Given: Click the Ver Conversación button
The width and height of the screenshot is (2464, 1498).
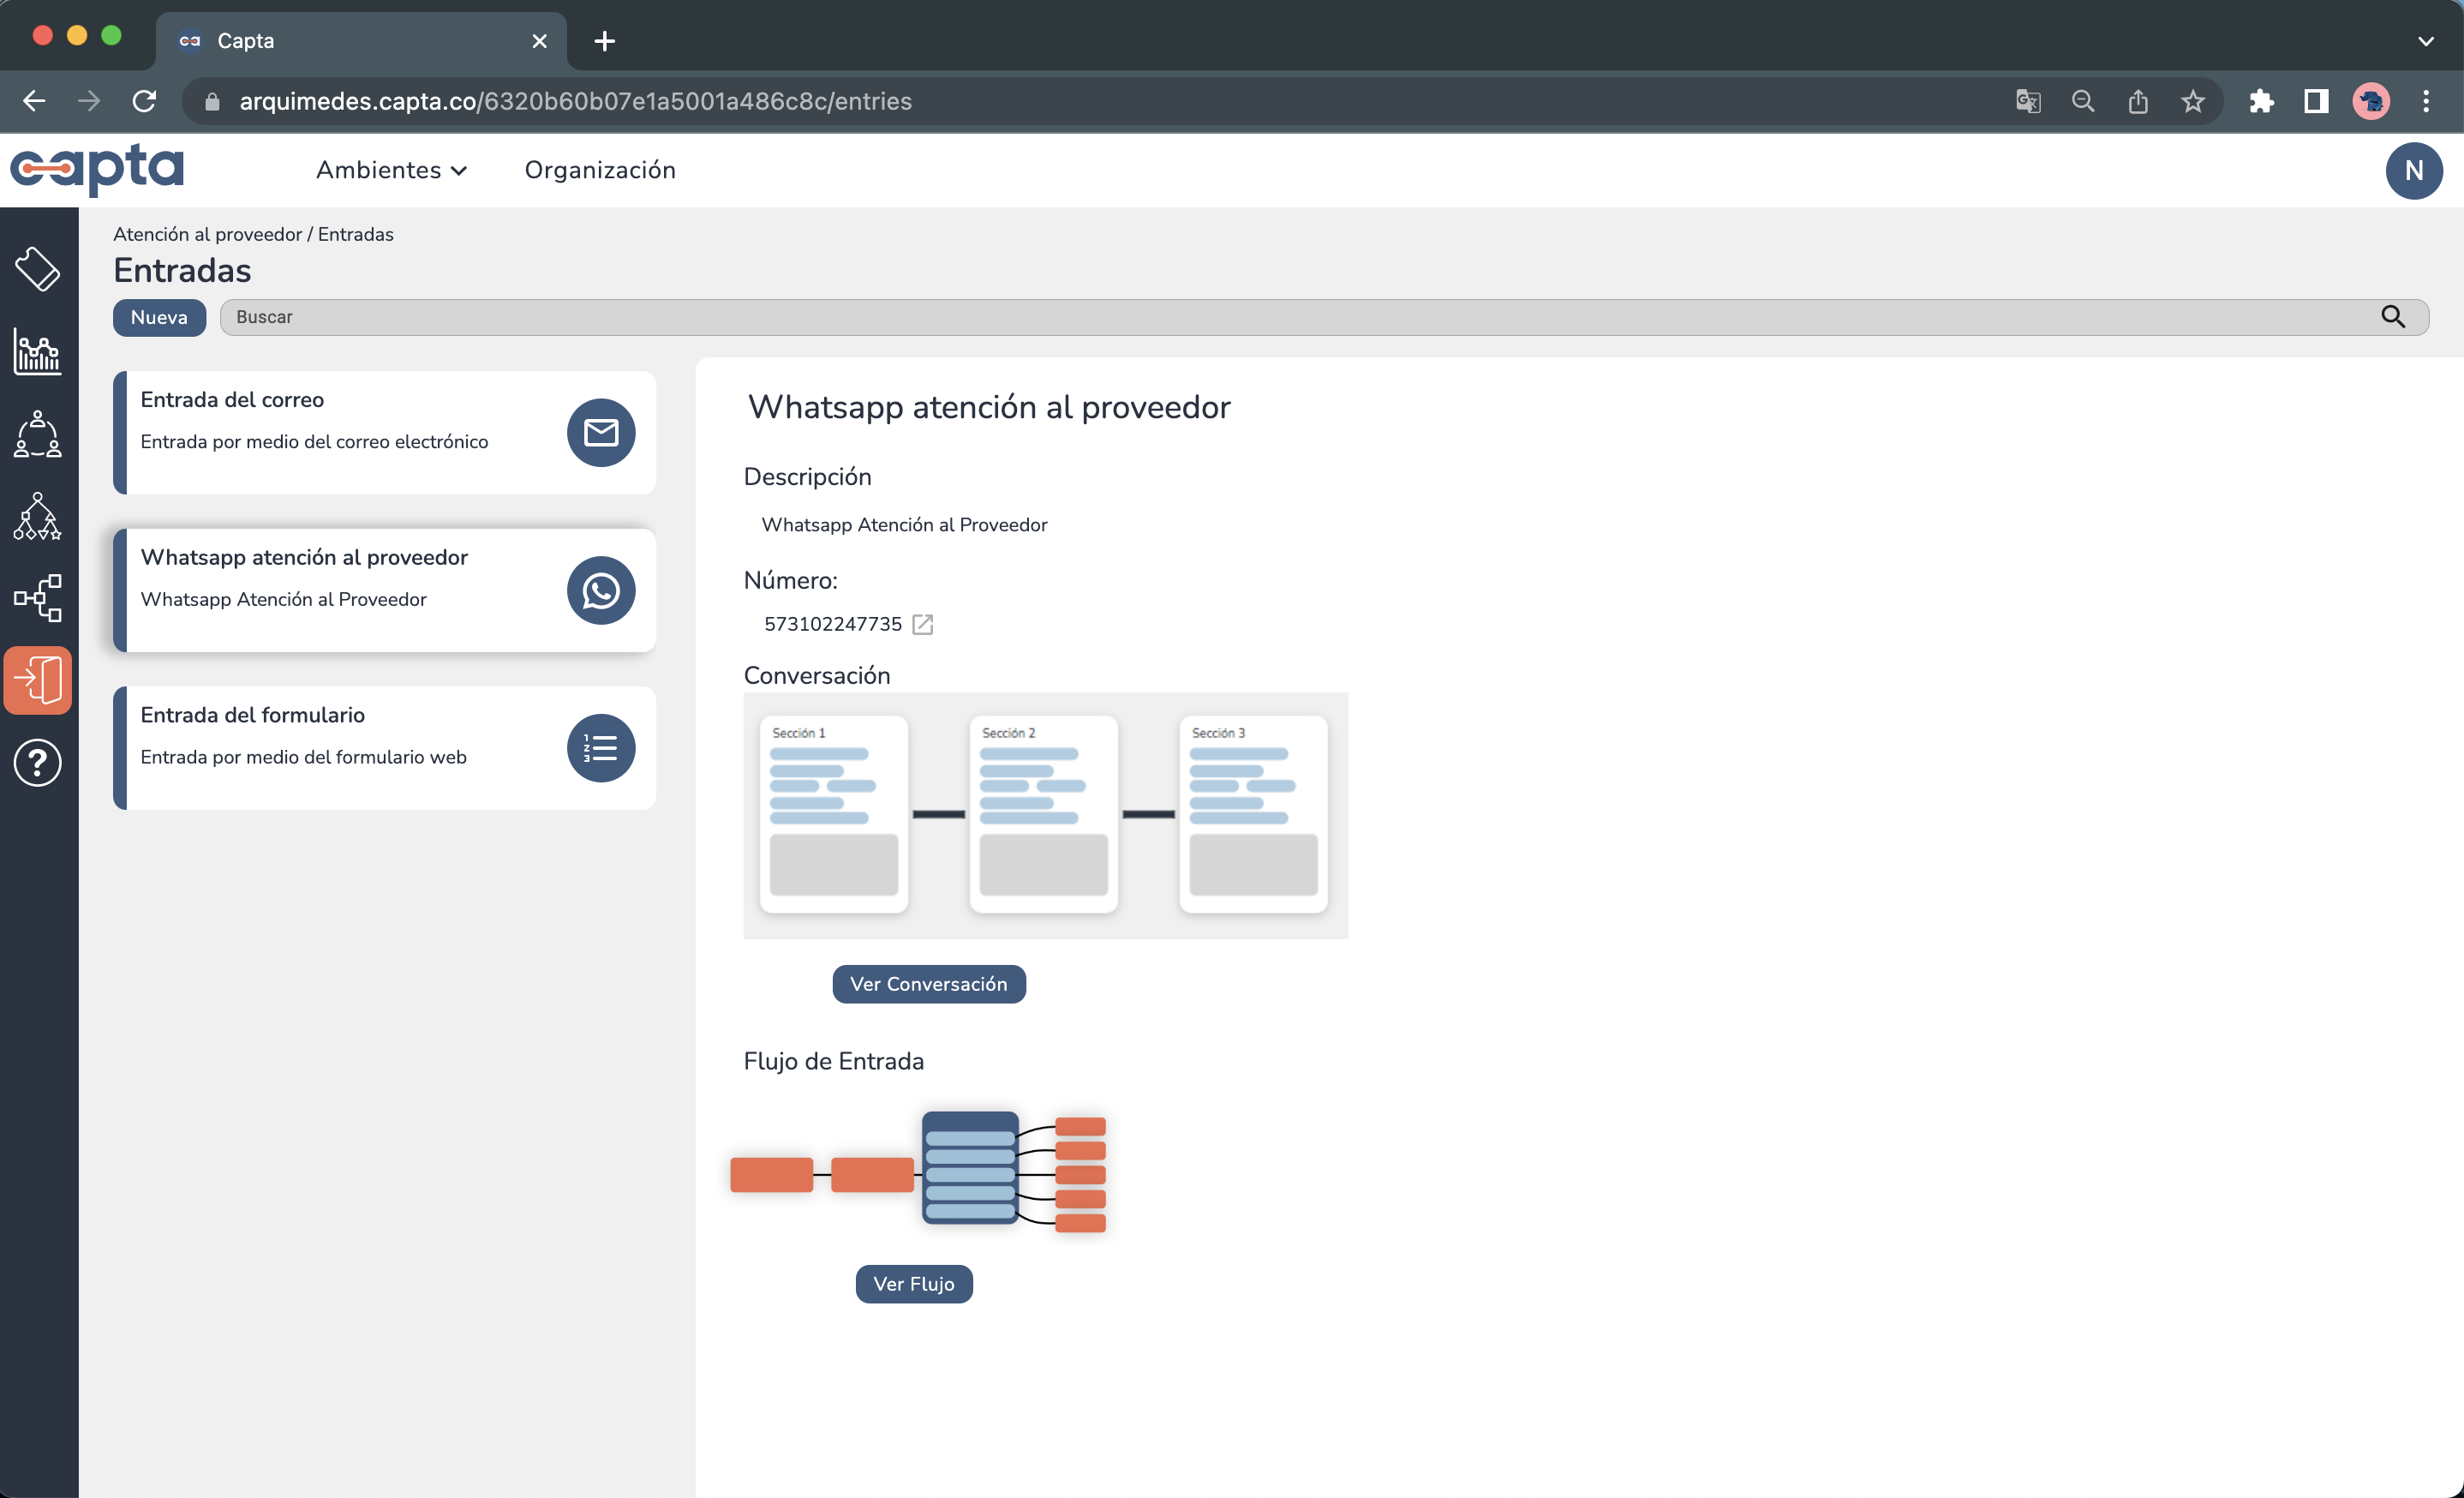Looking at the screenshot, I should pos(928,984).
